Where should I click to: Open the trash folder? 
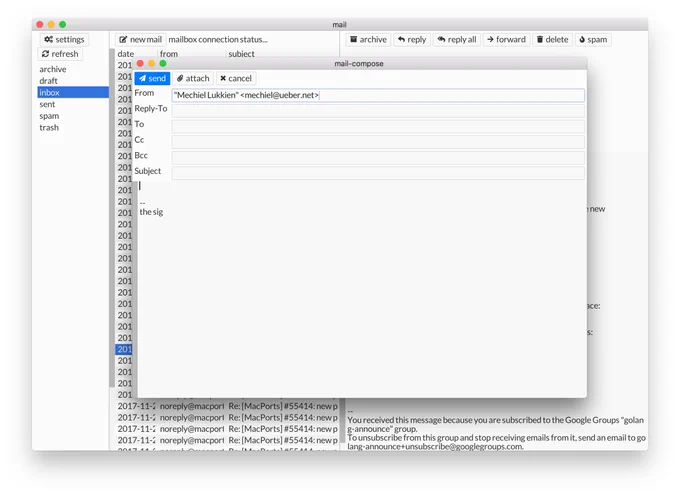pos(49,127)
